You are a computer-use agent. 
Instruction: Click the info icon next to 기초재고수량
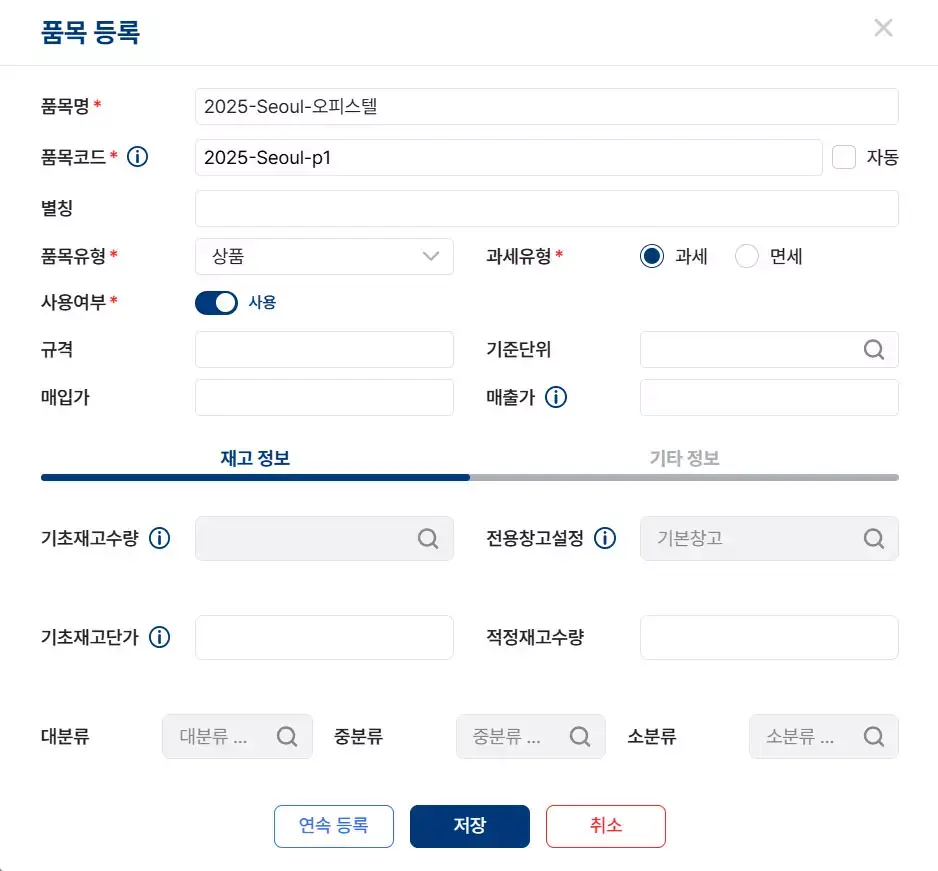[x=159, y=538]
